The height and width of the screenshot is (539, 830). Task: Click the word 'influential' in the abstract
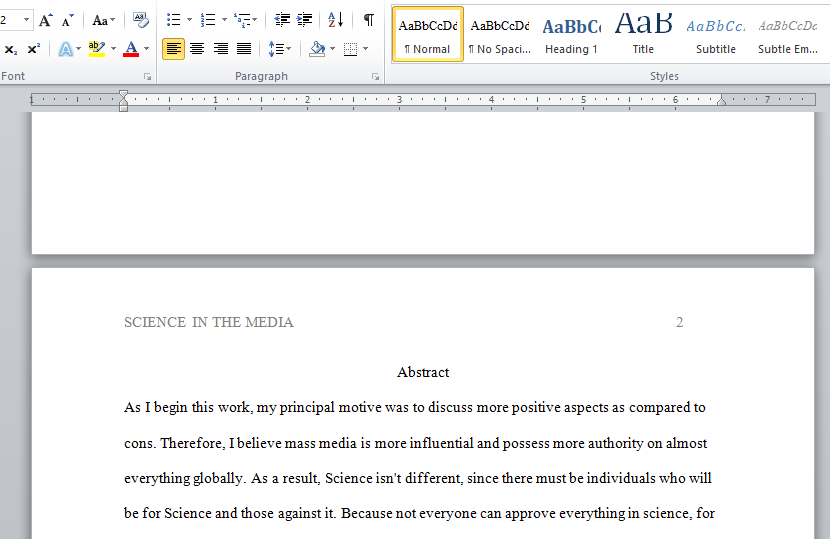pyautogui.click(x=441, y=443)
